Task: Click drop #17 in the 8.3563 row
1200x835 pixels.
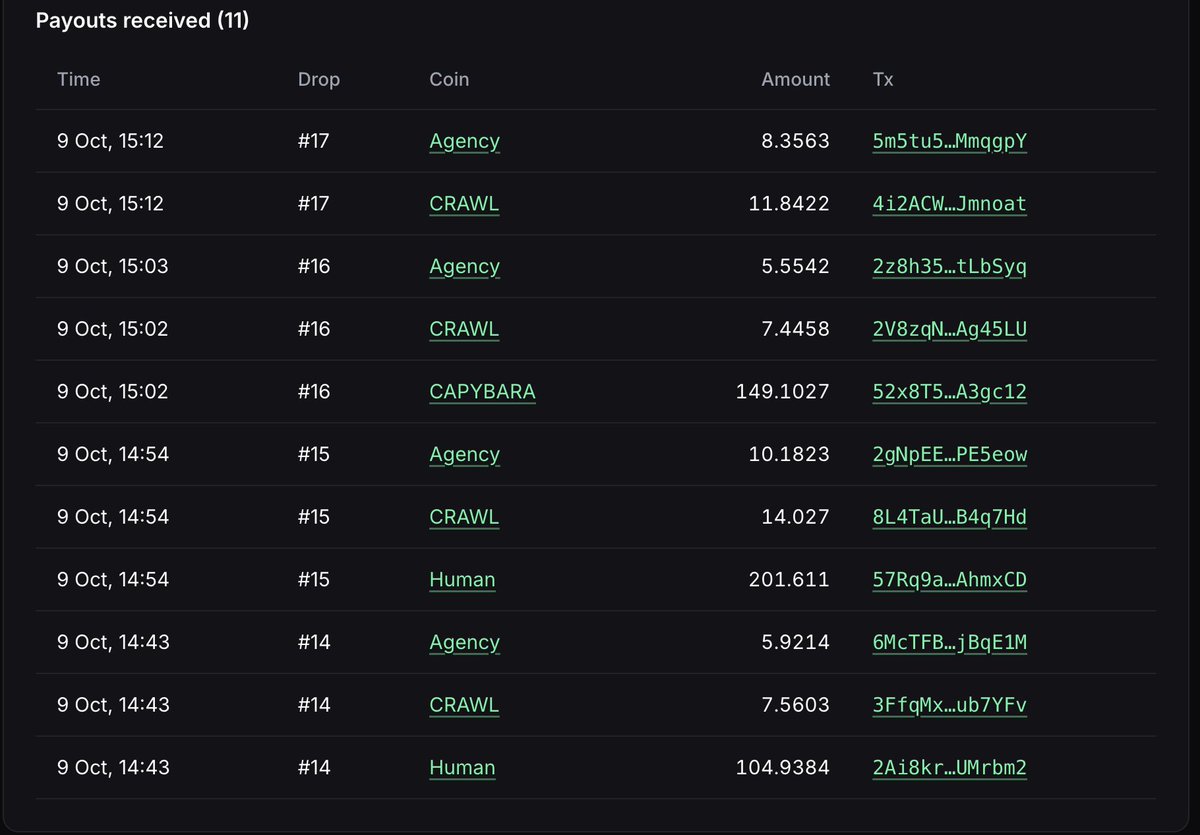Action: point(314,141)
